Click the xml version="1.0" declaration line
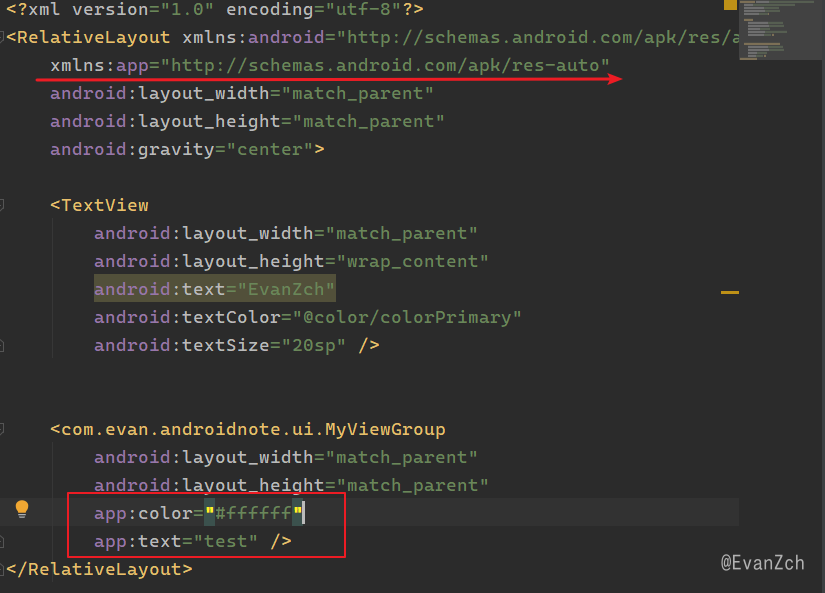Viewport: 825px width, 593px height. coord(215,9)
